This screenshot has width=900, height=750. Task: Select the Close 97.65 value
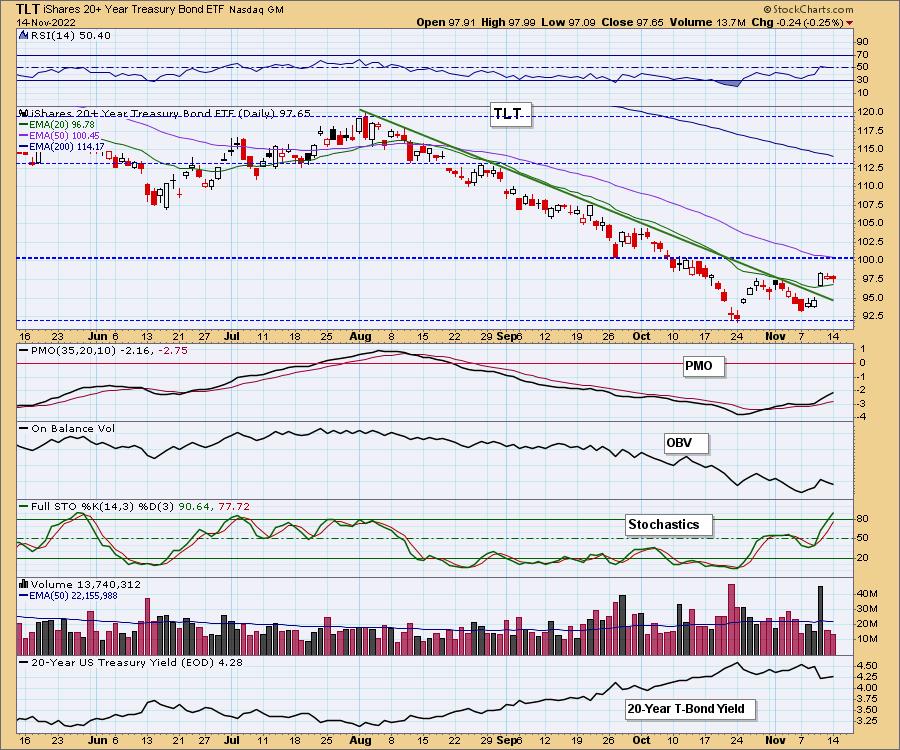click(x=632, y=22)
